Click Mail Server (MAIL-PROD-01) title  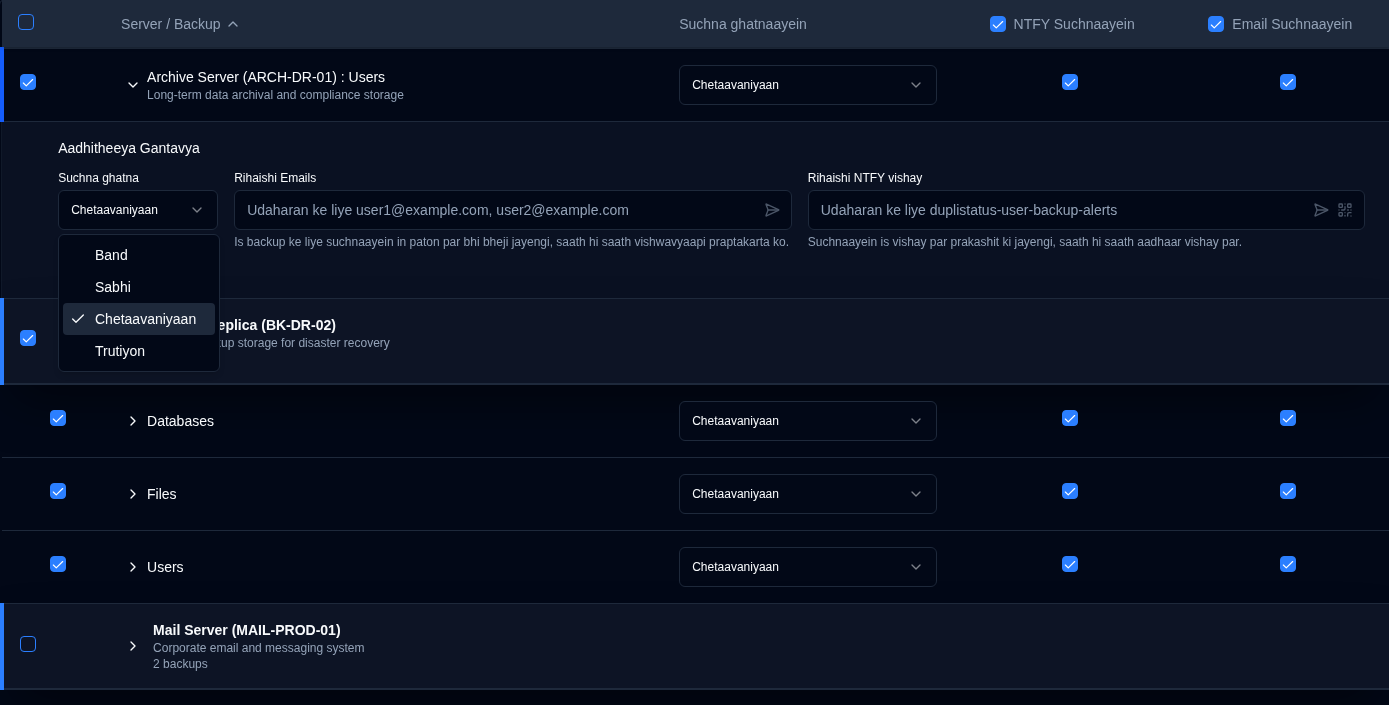point(247,630)
